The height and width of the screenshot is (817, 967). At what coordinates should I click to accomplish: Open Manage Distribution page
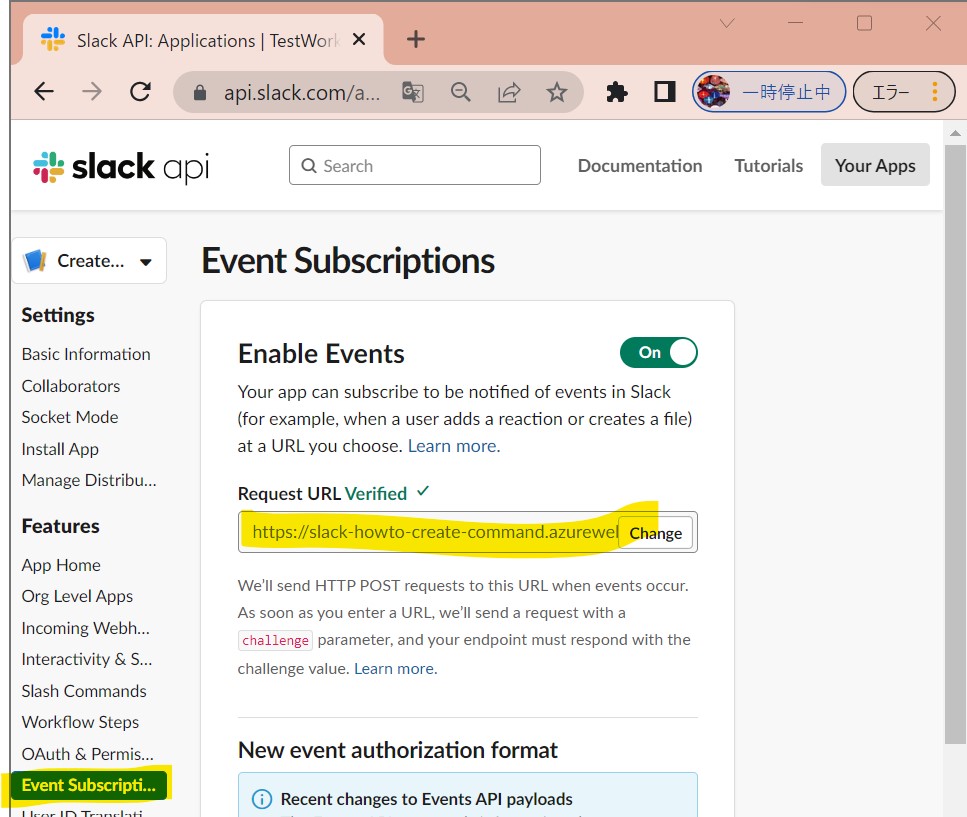coord(89,480)
